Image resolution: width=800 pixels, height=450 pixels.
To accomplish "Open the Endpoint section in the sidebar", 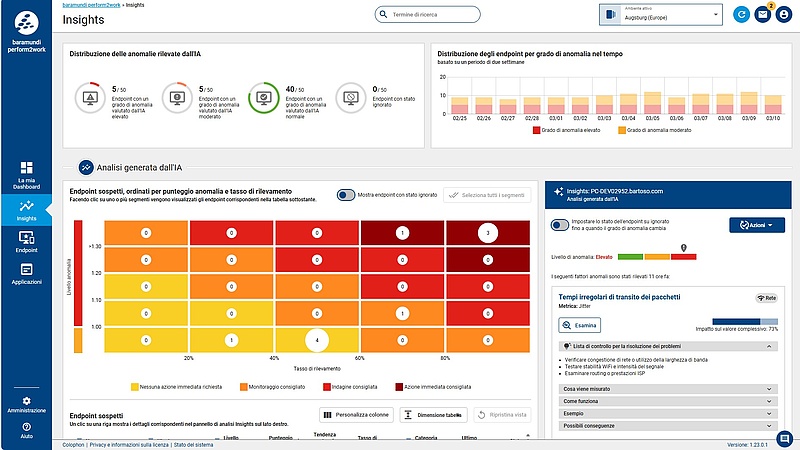I will click(26, 241).
